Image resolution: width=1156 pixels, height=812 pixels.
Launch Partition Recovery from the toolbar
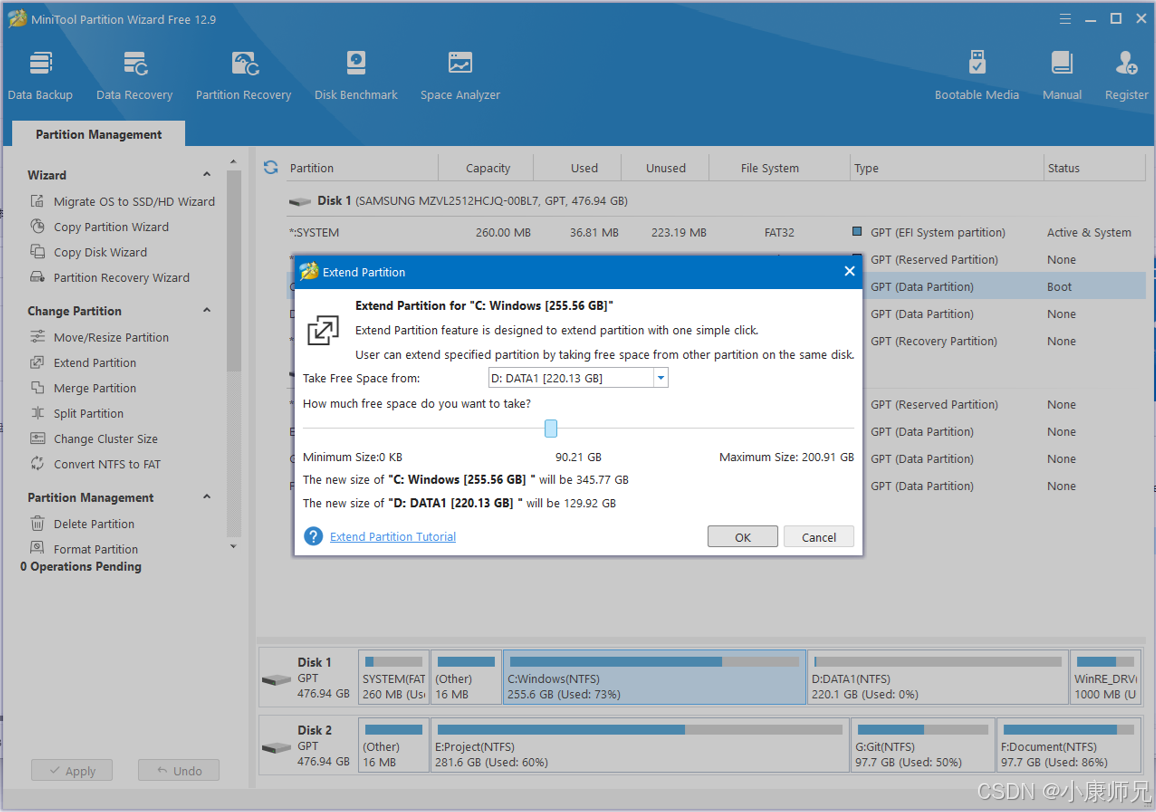click(x=243, y=76)
